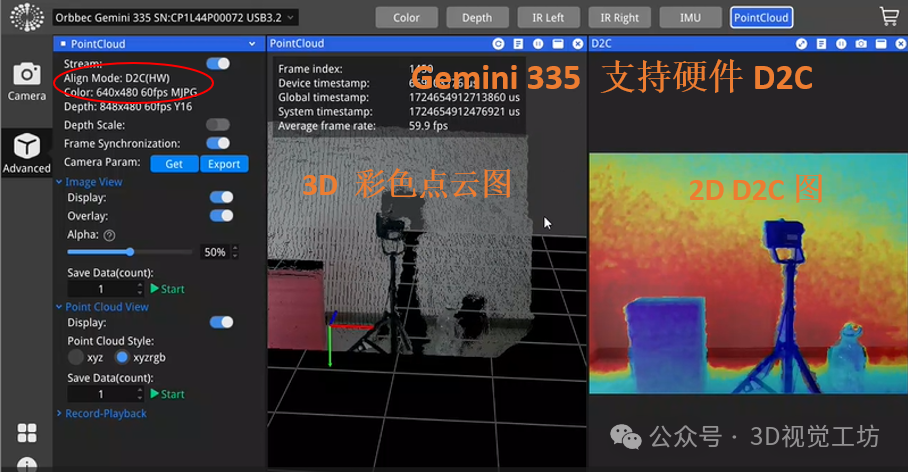Toggle Frame Synchronization switch
The height and width of the screenshot is (472, 908).
[218, 143]
